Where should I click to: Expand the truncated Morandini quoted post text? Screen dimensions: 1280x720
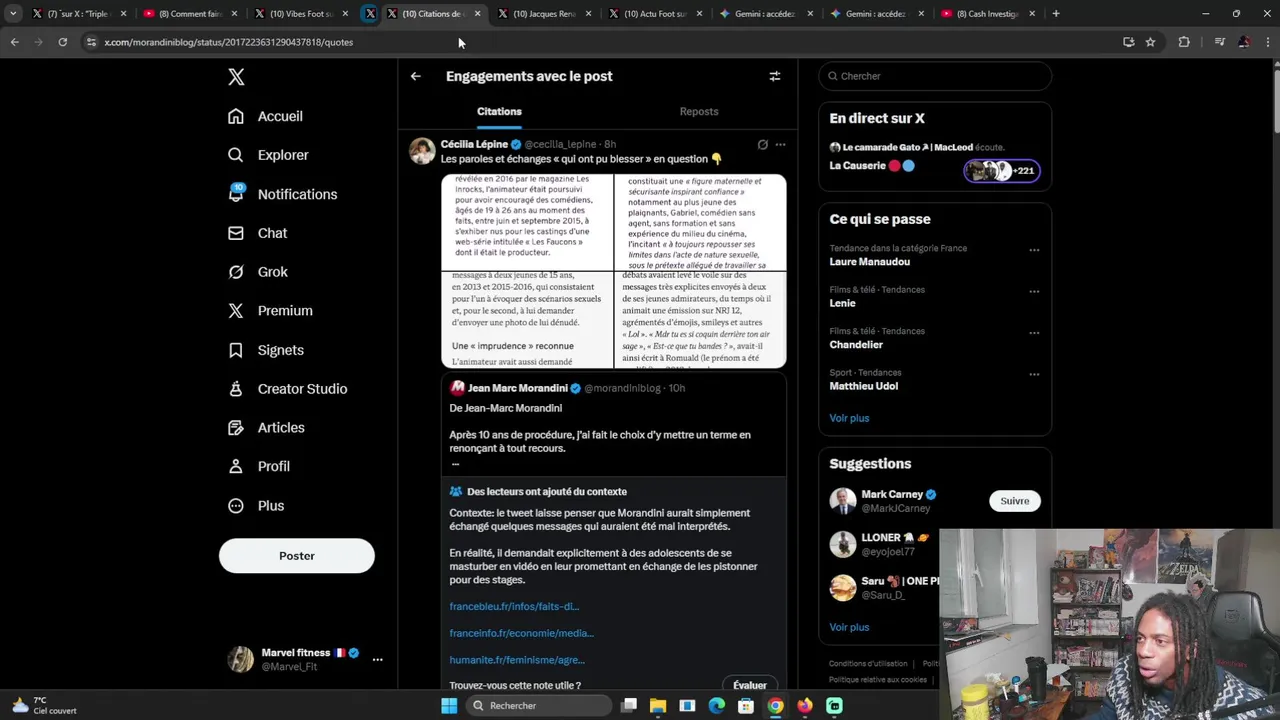455,463
